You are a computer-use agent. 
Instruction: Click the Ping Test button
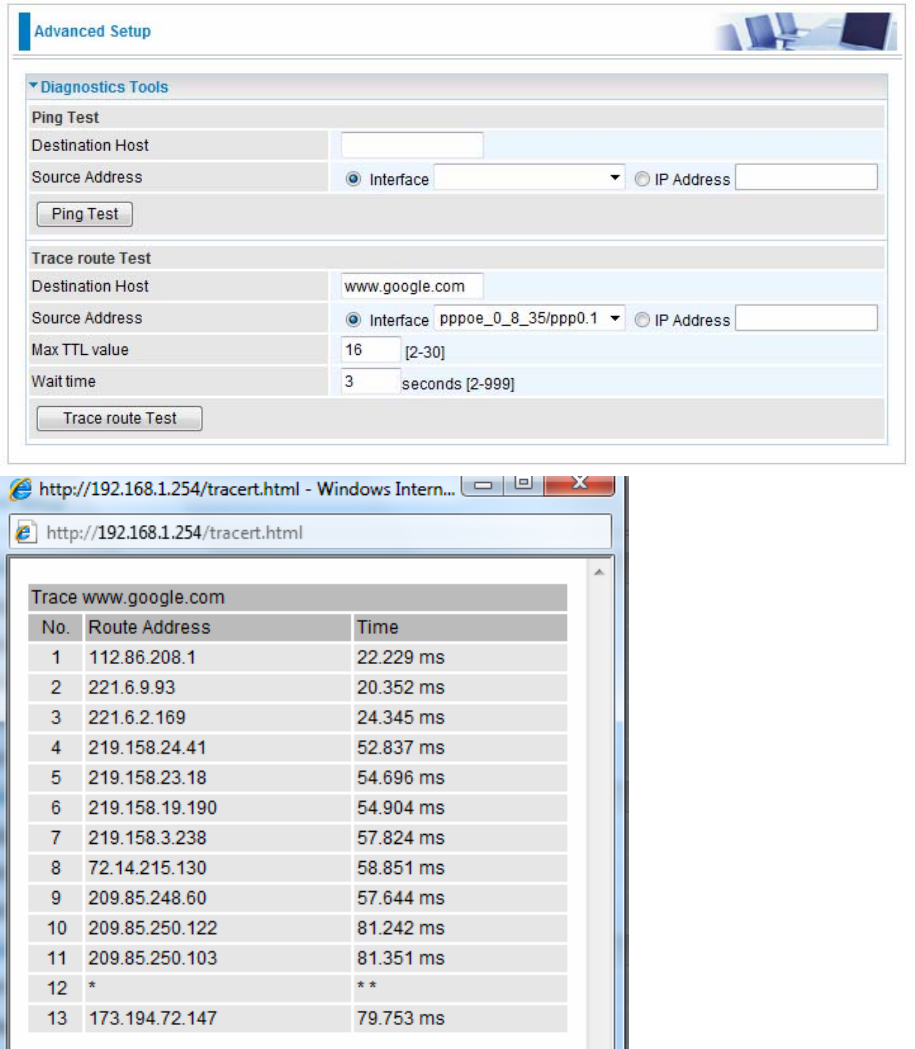click(84, 214)
